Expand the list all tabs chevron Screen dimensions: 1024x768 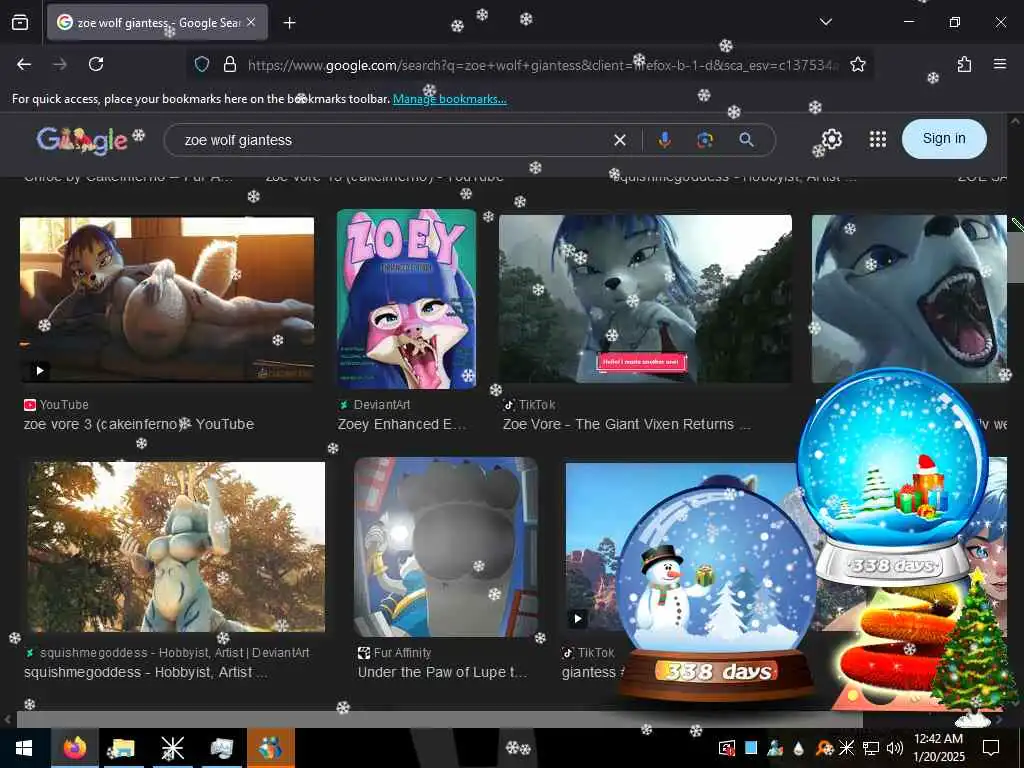click(x=825, y=22)
